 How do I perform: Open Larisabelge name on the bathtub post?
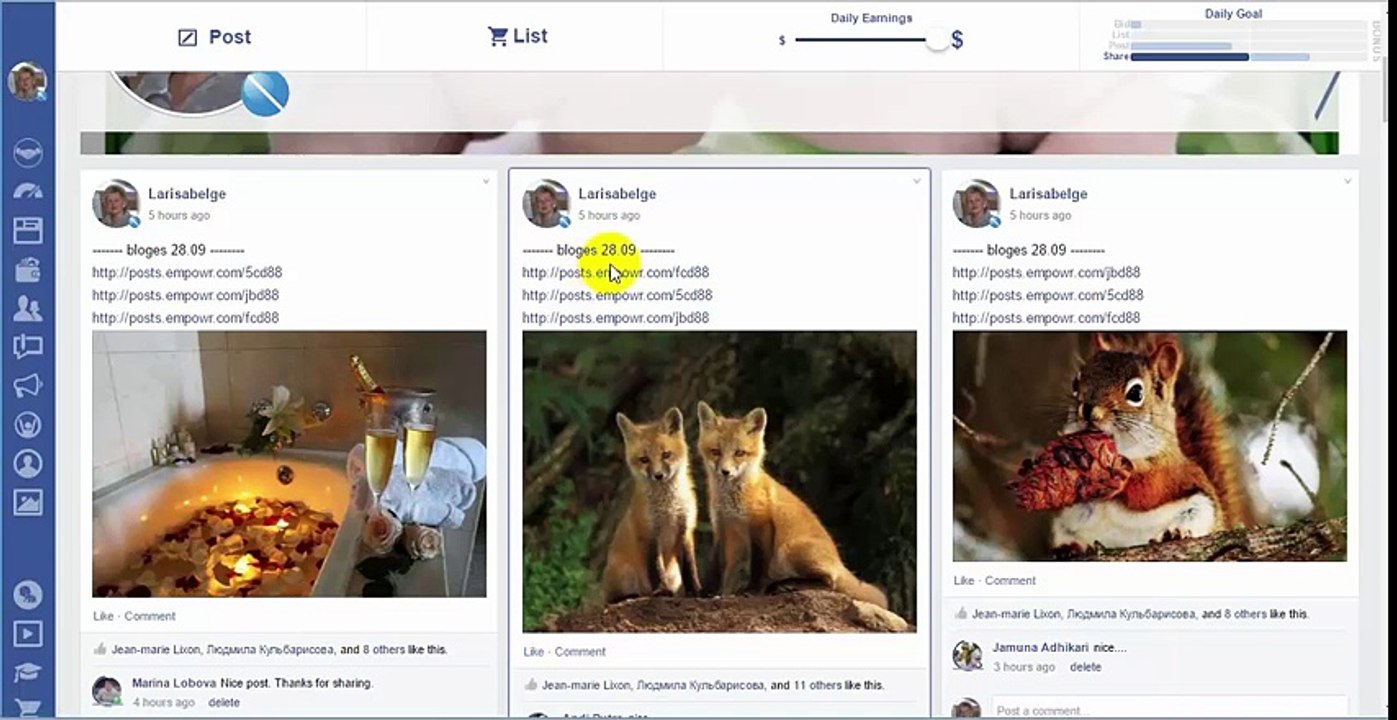pos(187,194)
